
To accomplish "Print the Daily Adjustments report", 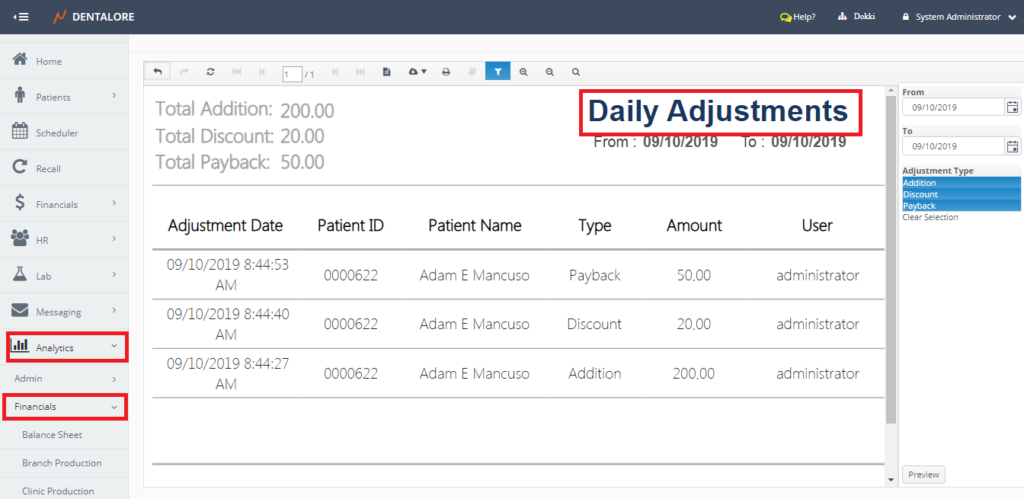I will coord(446,72).
